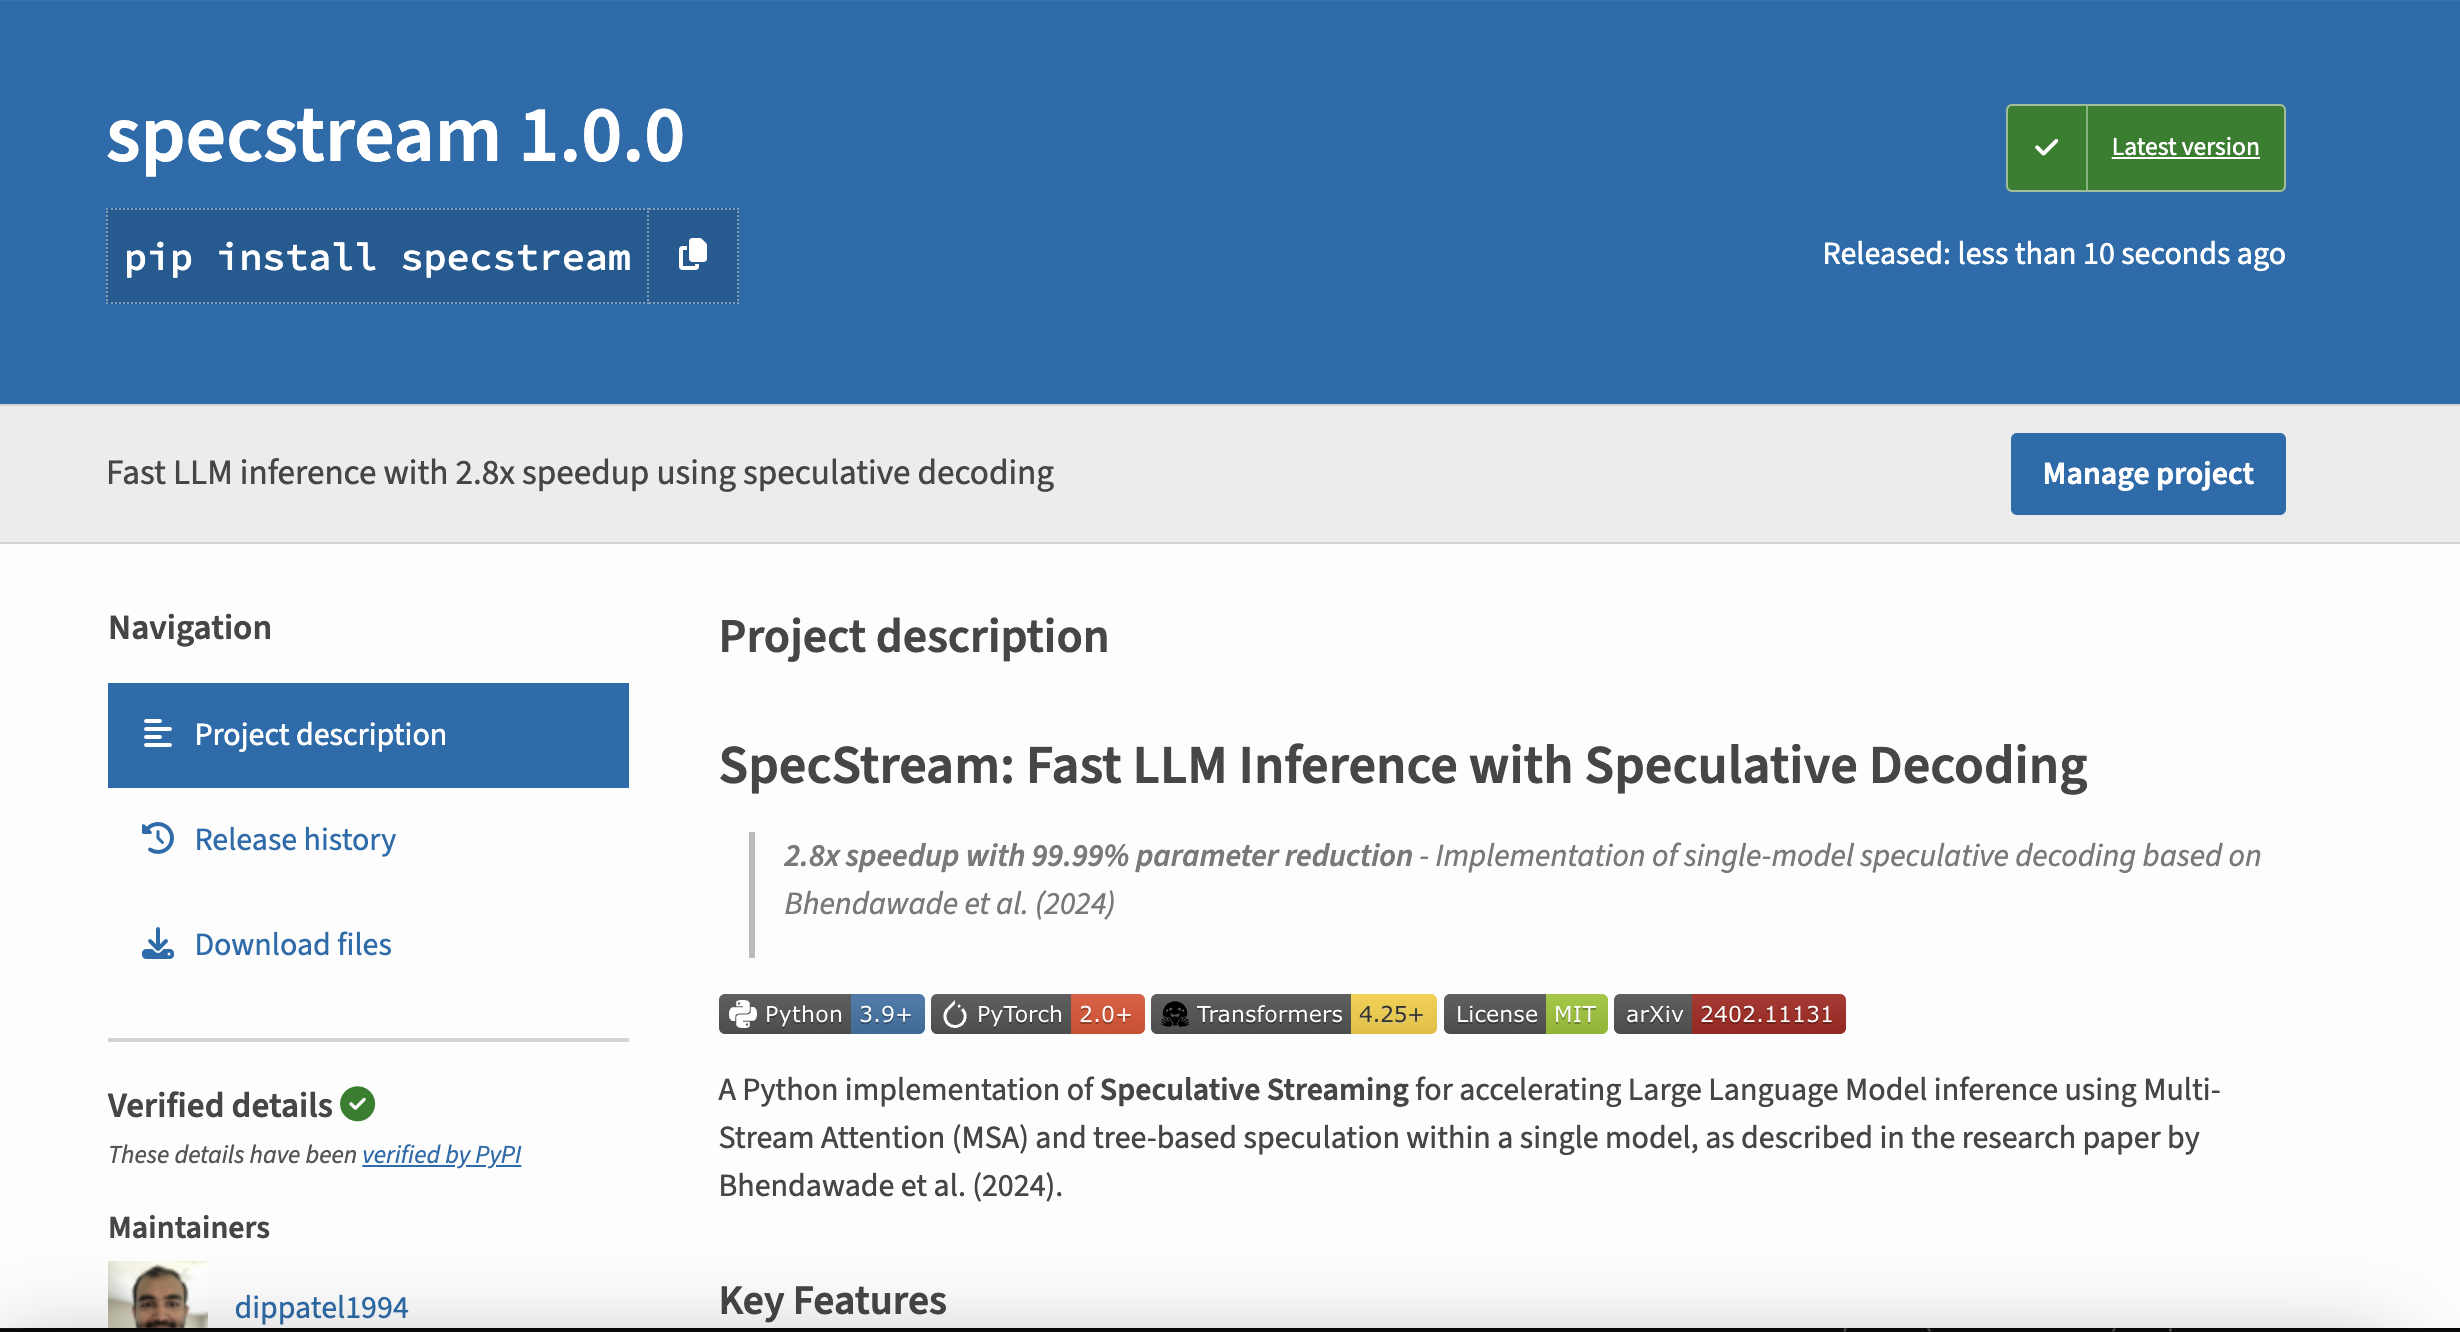Screen dimensions: 2460x1332
Task: Switch to Release history section
Action: [x=295, y=839]
